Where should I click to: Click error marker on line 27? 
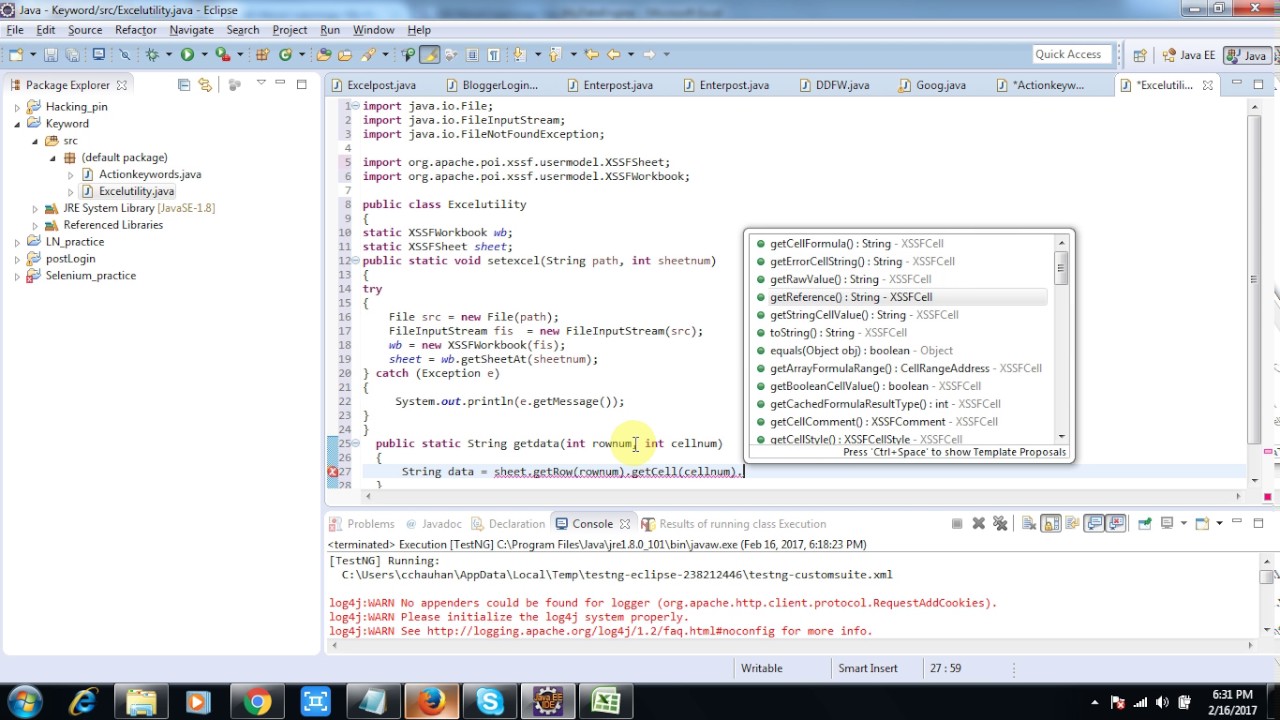pos(333,472)
